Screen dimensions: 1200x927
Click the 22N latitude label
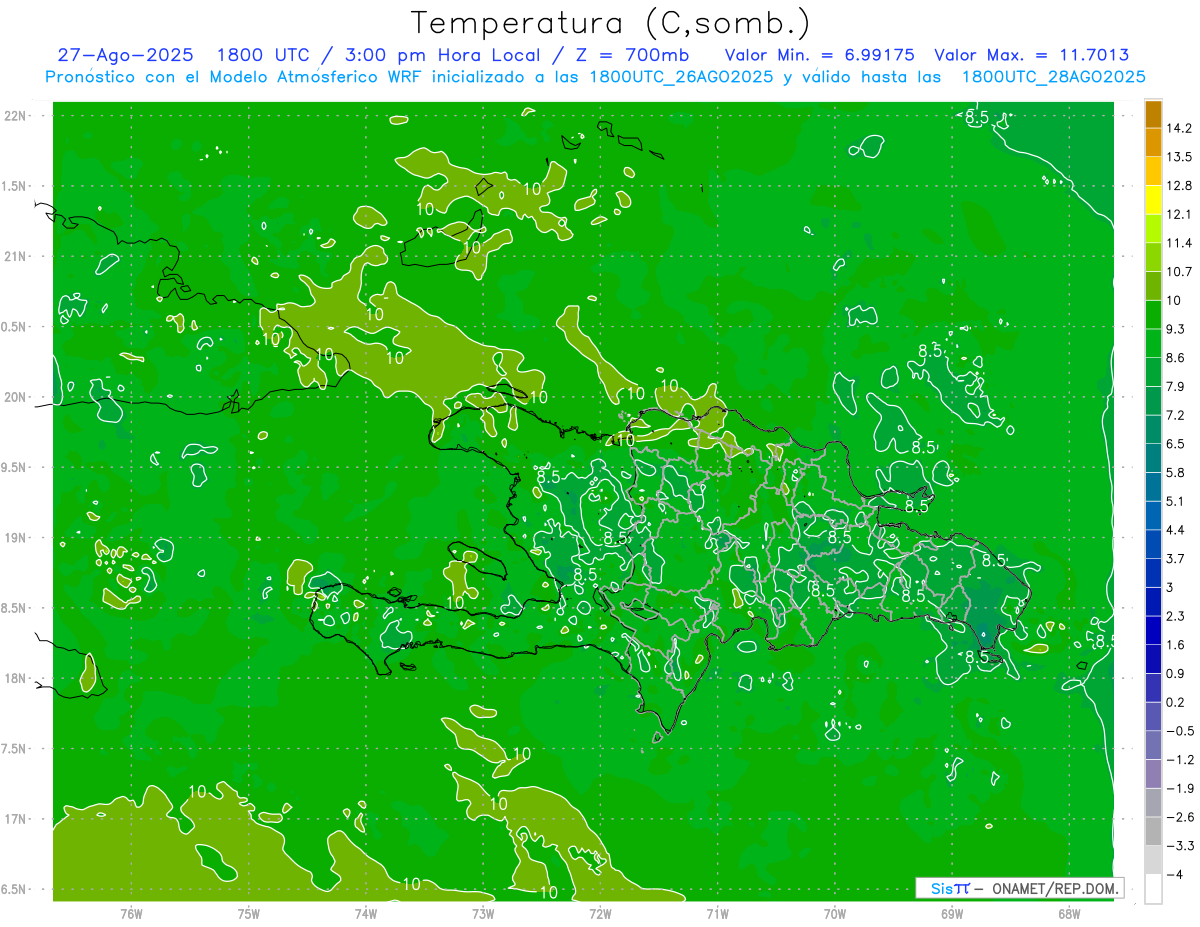tap(17, 116)
